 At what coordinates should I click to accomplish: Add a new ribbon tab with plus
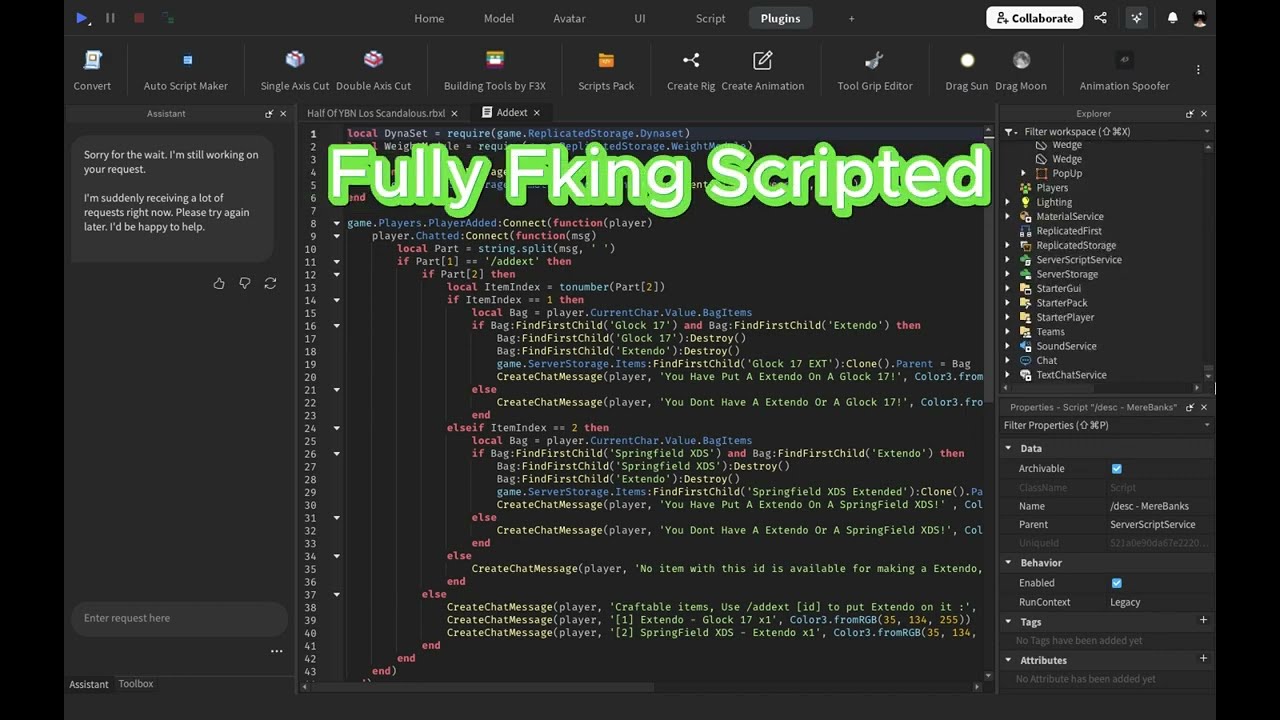[852, 18]
